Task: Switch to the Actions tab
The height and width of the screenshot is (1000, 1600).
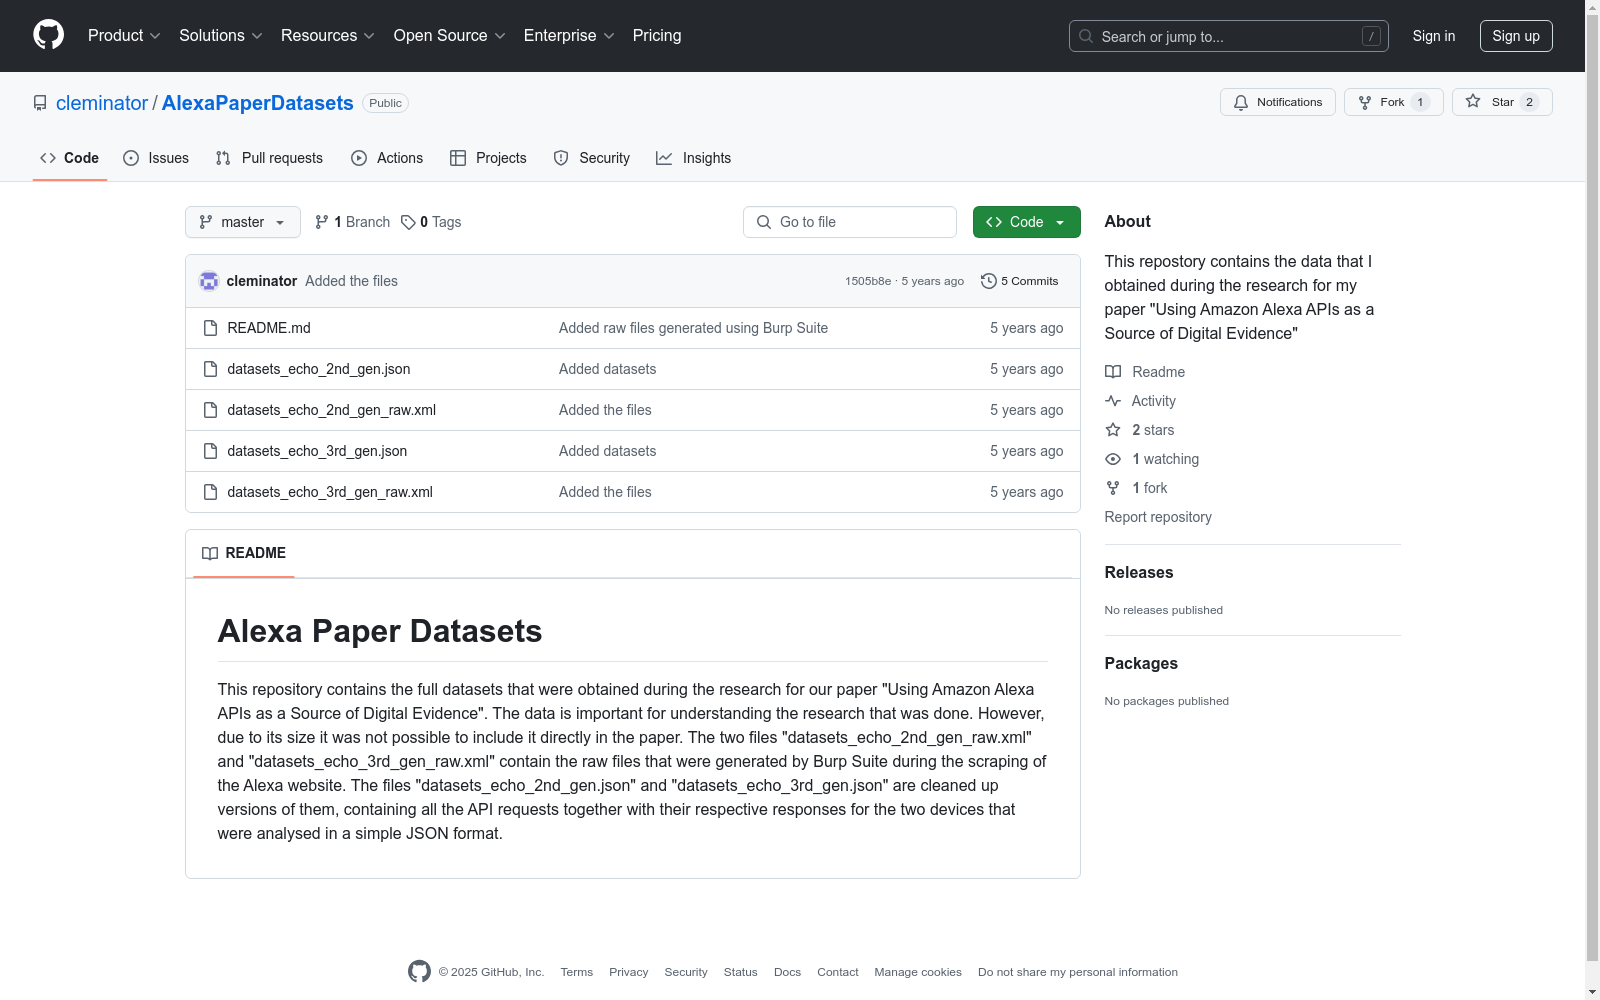Action: 387,158
